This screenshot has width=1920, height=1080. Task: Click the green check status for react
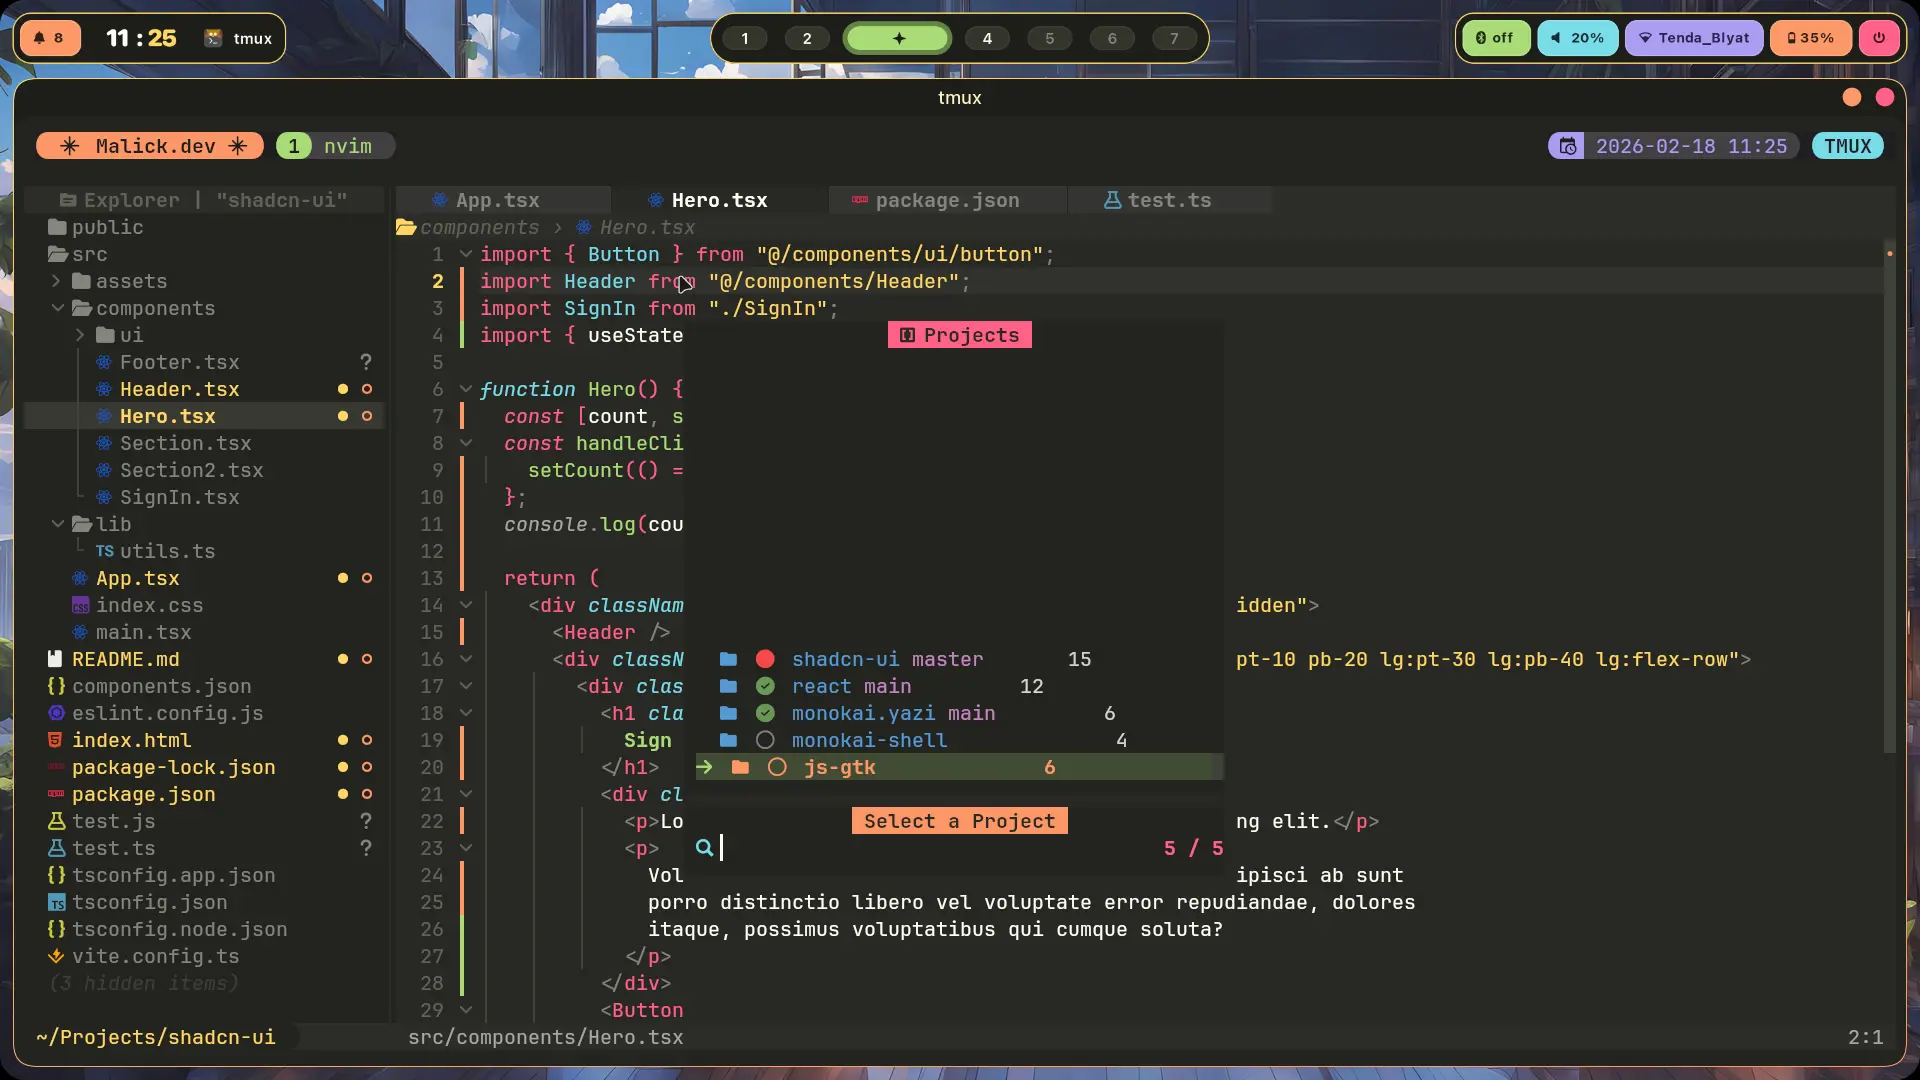(765, 686)
